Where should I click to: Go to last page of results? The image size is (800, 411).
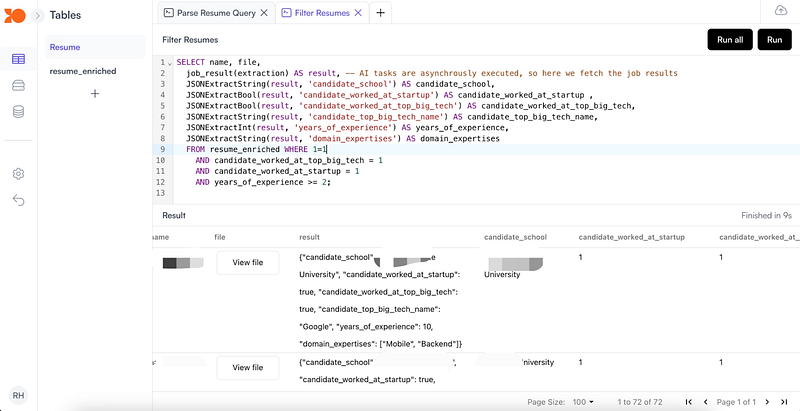tap(784, 402)
